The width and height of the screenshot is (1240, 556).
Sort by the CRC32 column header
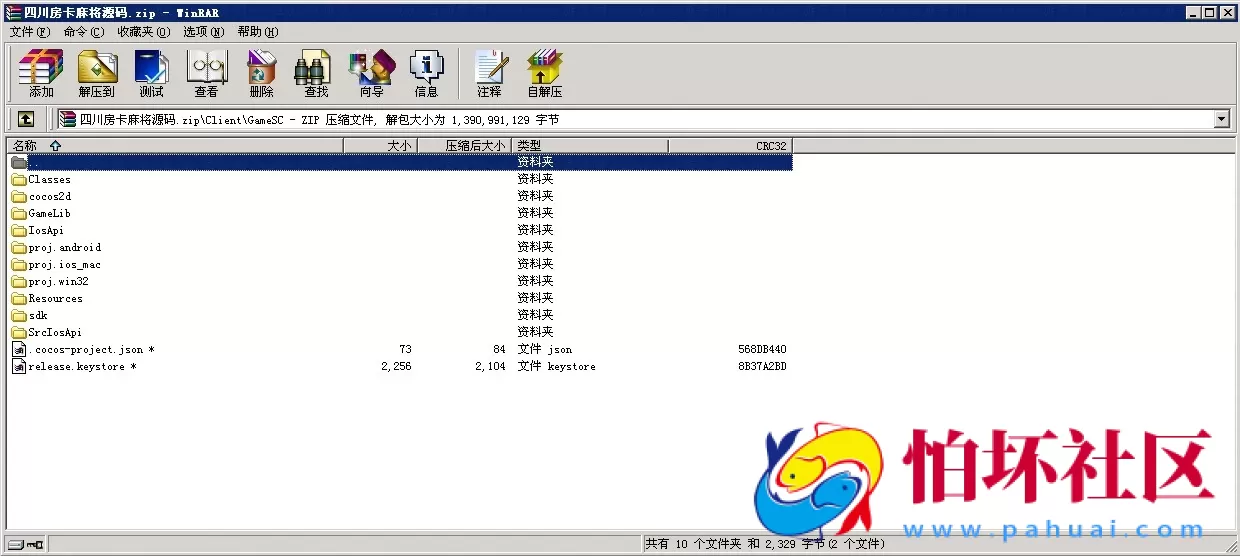(730, 145)
